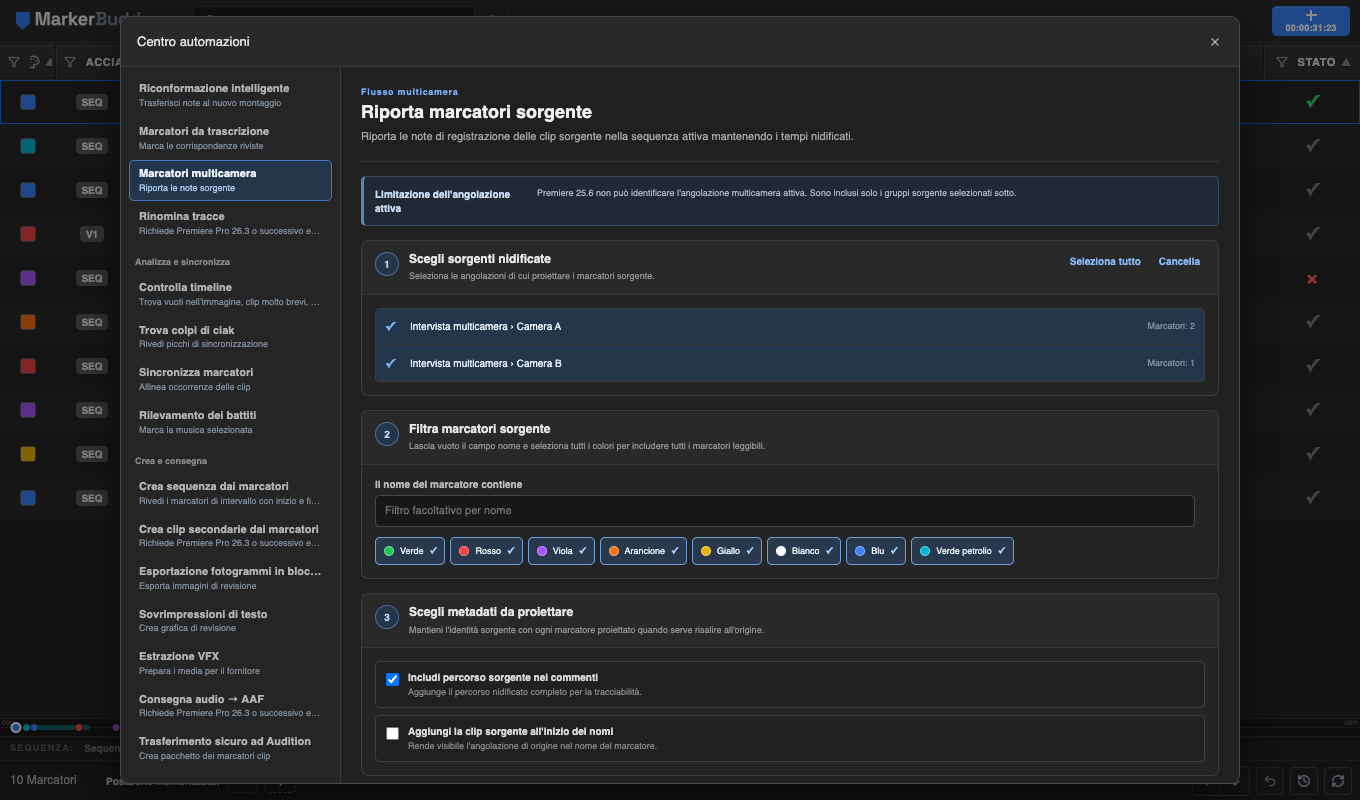Toggle the Blu color filter chip
Viewport: 1360px width, 800px height.
pos(876,551)
